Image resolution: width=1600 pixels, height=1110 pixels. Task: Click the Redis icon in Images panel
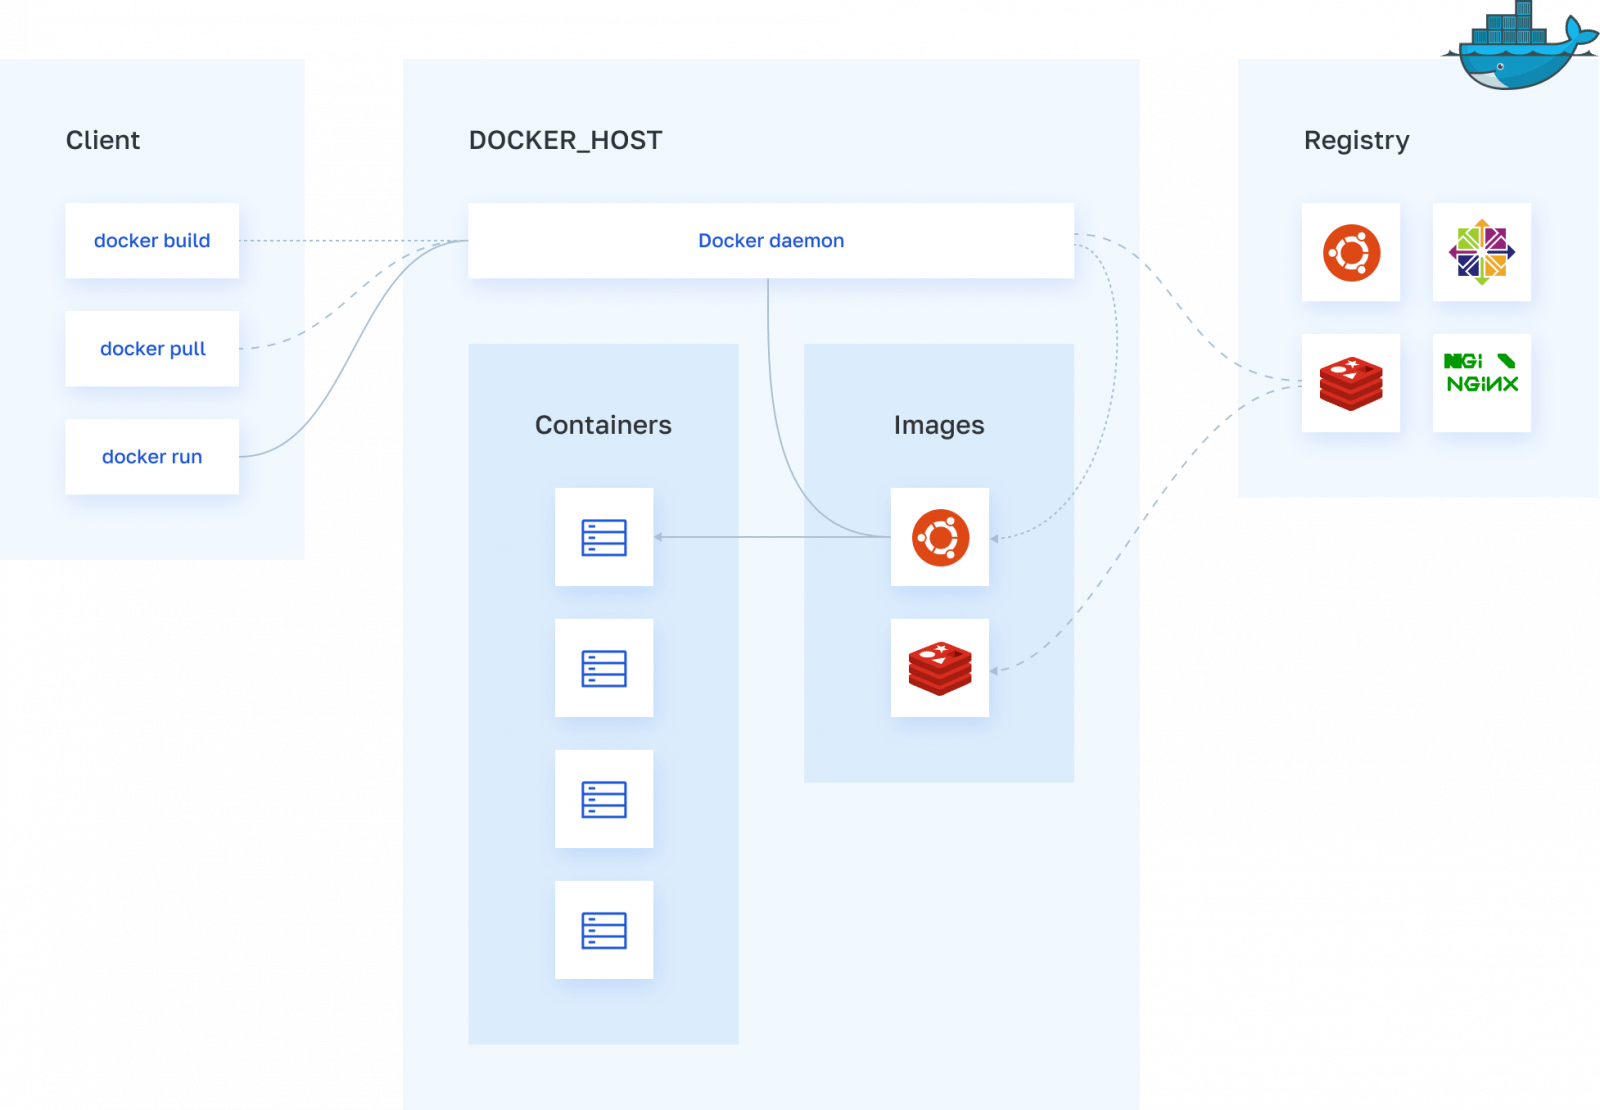tap(940, 668)
